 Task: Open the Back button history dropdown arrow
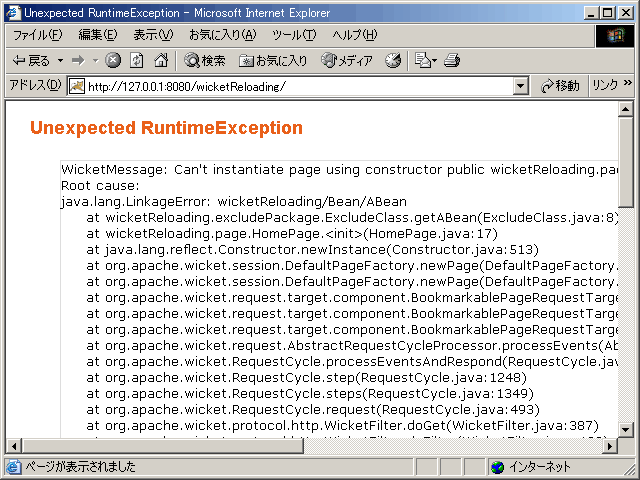tap(60, 61)
